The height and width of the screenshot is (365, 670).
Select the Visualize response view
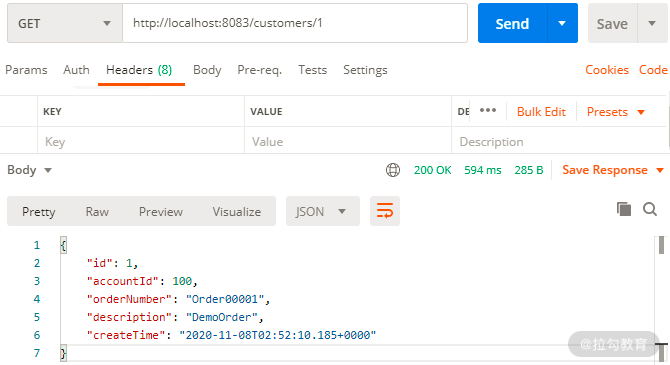tap(237, 212)
